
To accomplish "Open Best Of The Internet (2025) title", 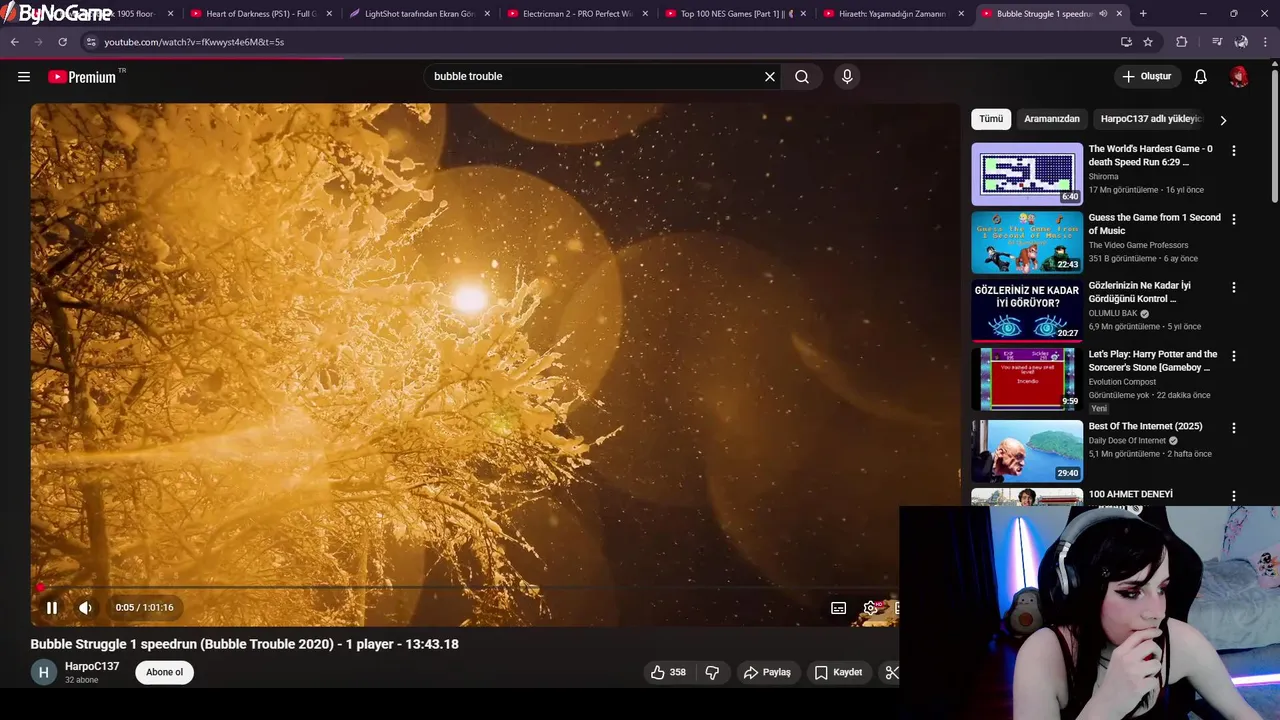I will click(x=1145, y=426).
